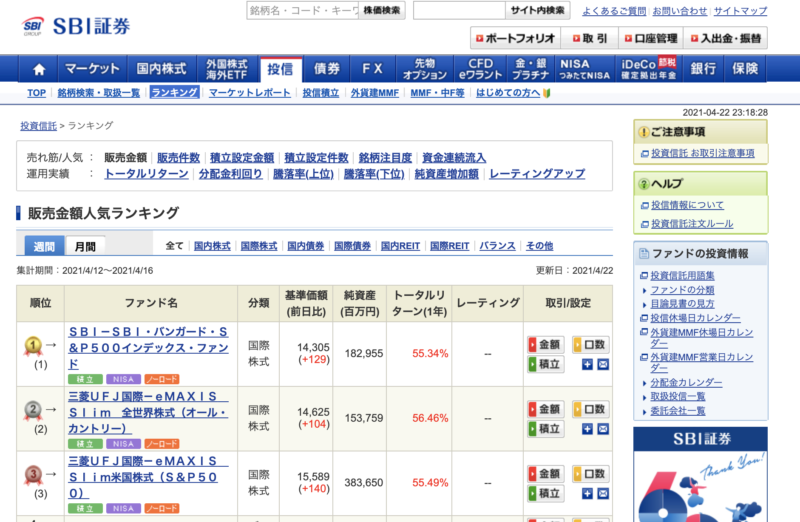Click the 投資信託 breadcrumb link
800x522 pixels.
pos(38,126)
